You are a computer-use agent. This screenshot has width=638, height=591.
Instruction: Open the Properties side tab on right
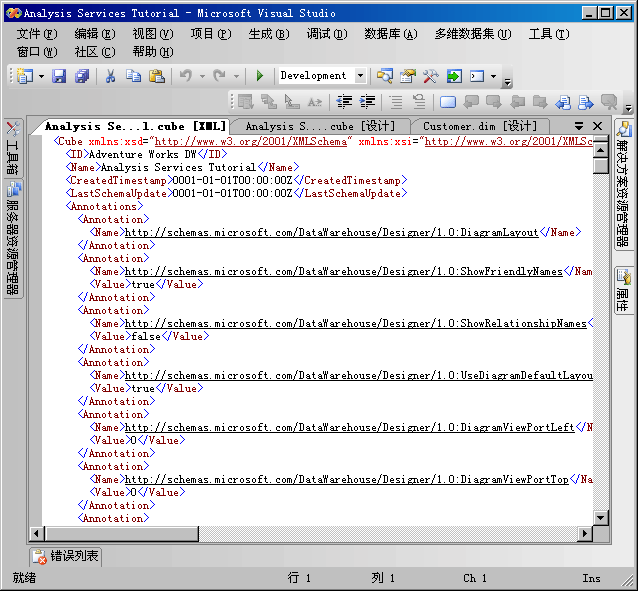click(623, 290)
